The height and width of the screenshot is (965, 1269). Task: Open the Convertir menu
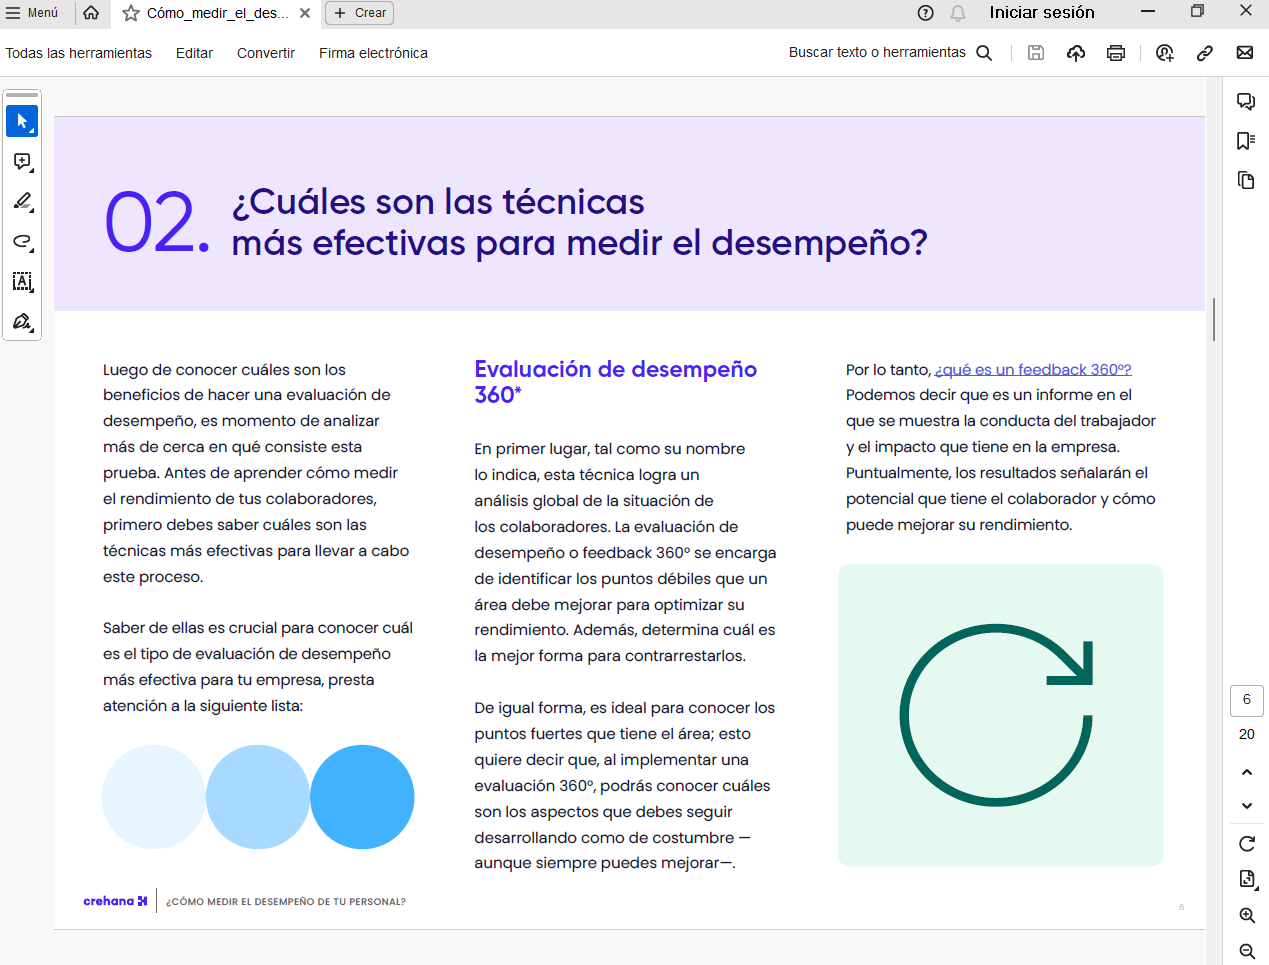(x=265, y=53)
